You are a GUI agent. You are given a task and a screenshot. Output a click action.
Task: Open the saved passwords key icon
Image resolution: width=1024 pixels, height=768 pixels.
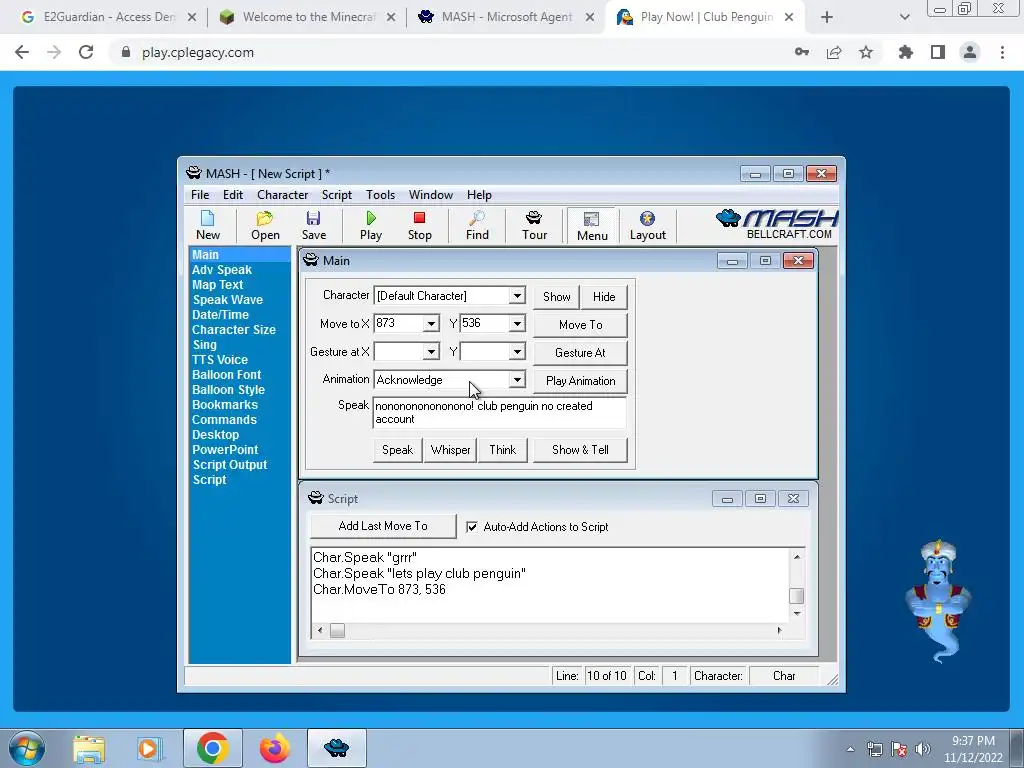coord(802,52)
